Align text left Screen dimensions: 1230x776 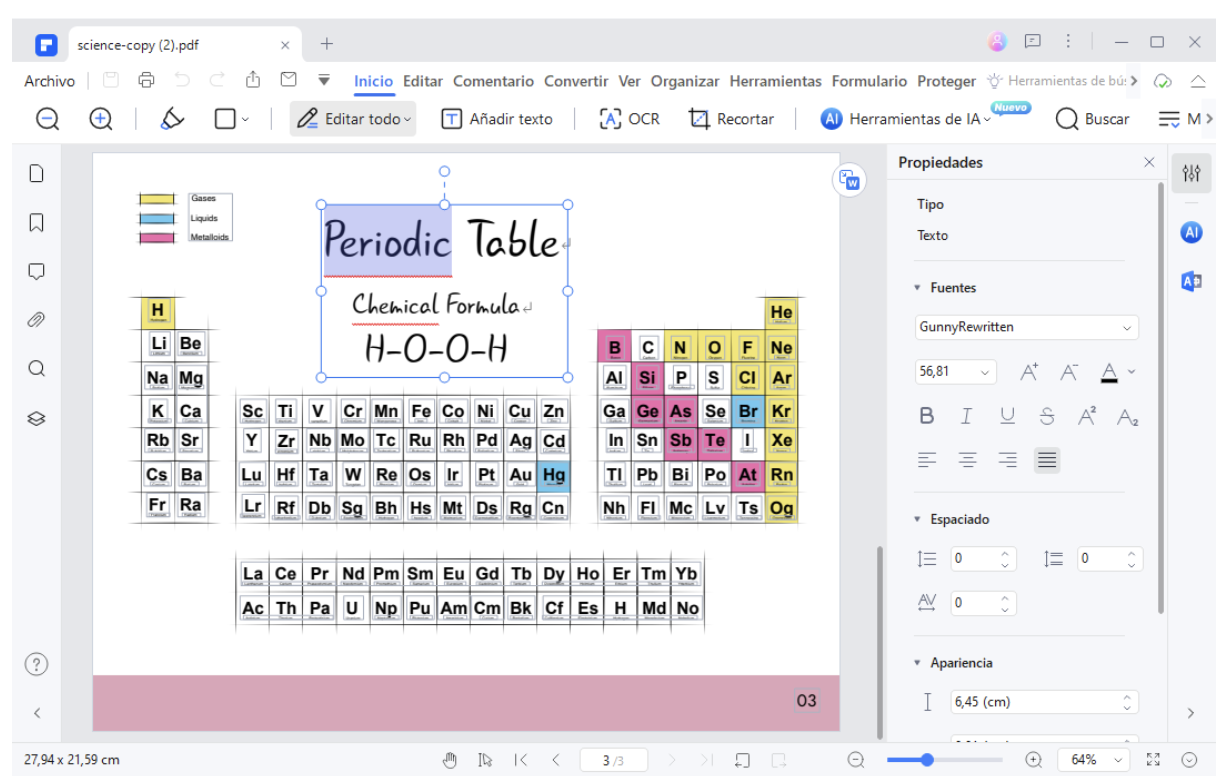pos(927,460)
